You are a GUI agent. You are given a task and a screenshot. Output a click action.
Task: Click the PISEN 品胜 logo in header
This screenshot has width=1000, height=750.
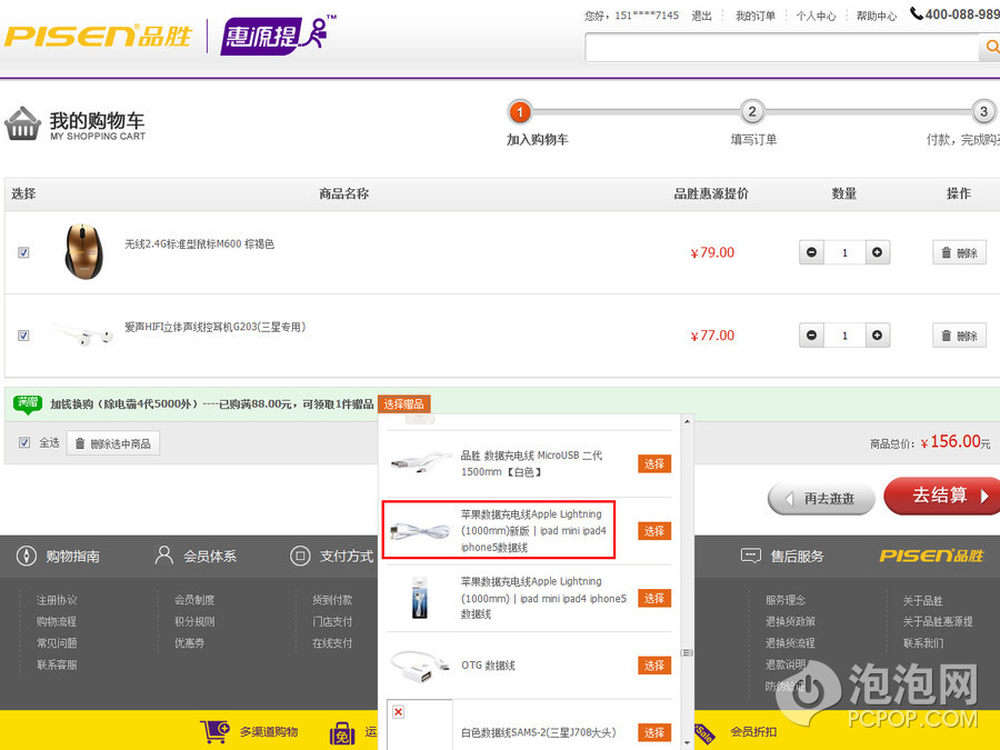(98, 36)
